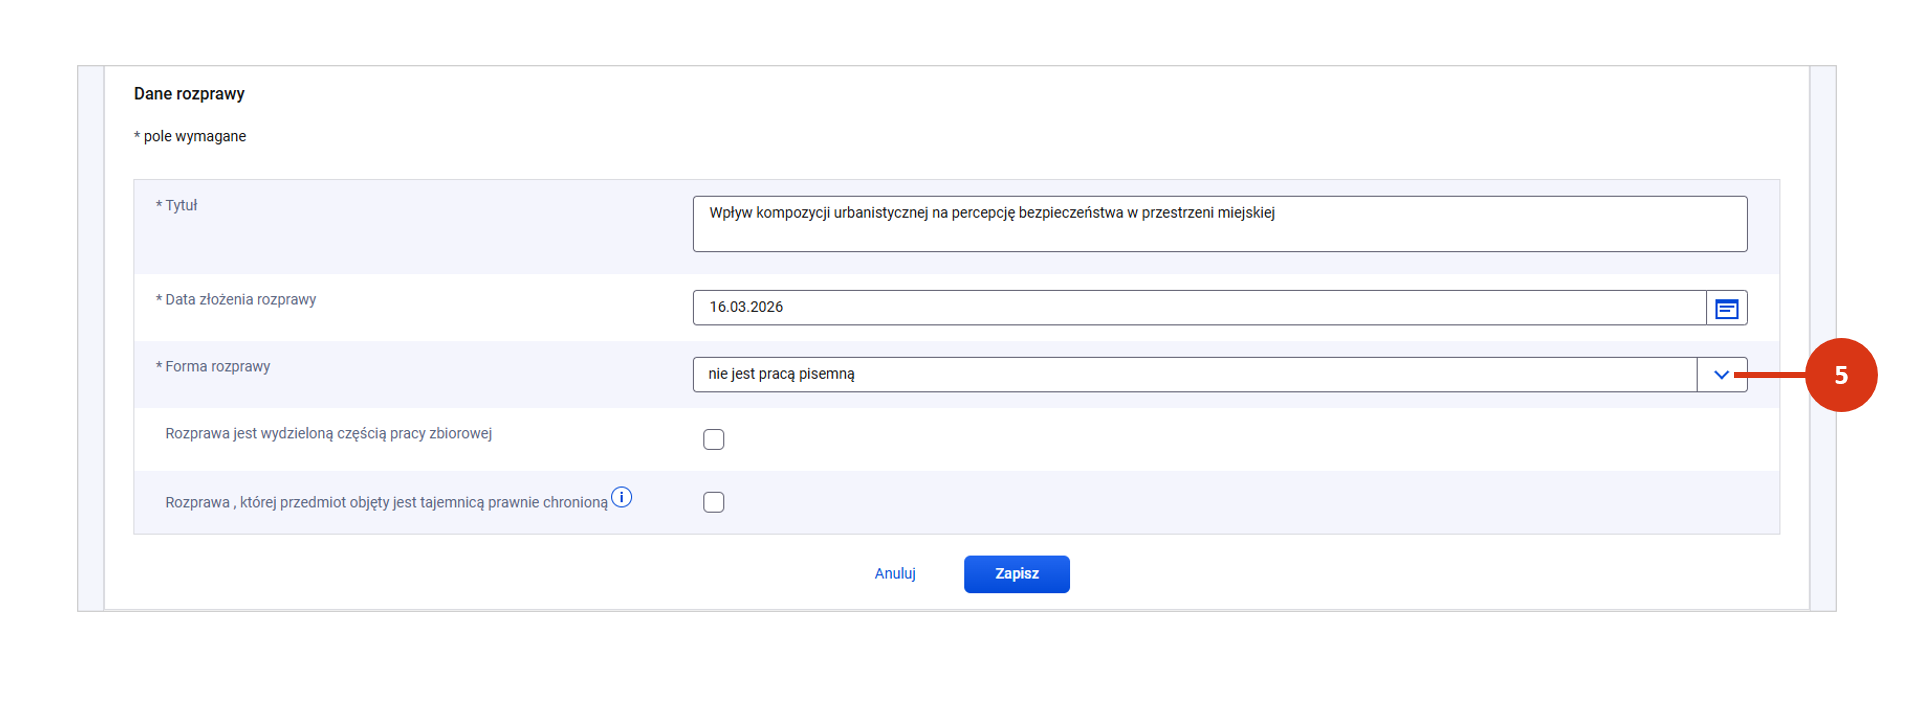Check 'wydzieloną częścią pracy zbiorowej' checkbox
This screenshot has height=708, width=1916.
713,440
